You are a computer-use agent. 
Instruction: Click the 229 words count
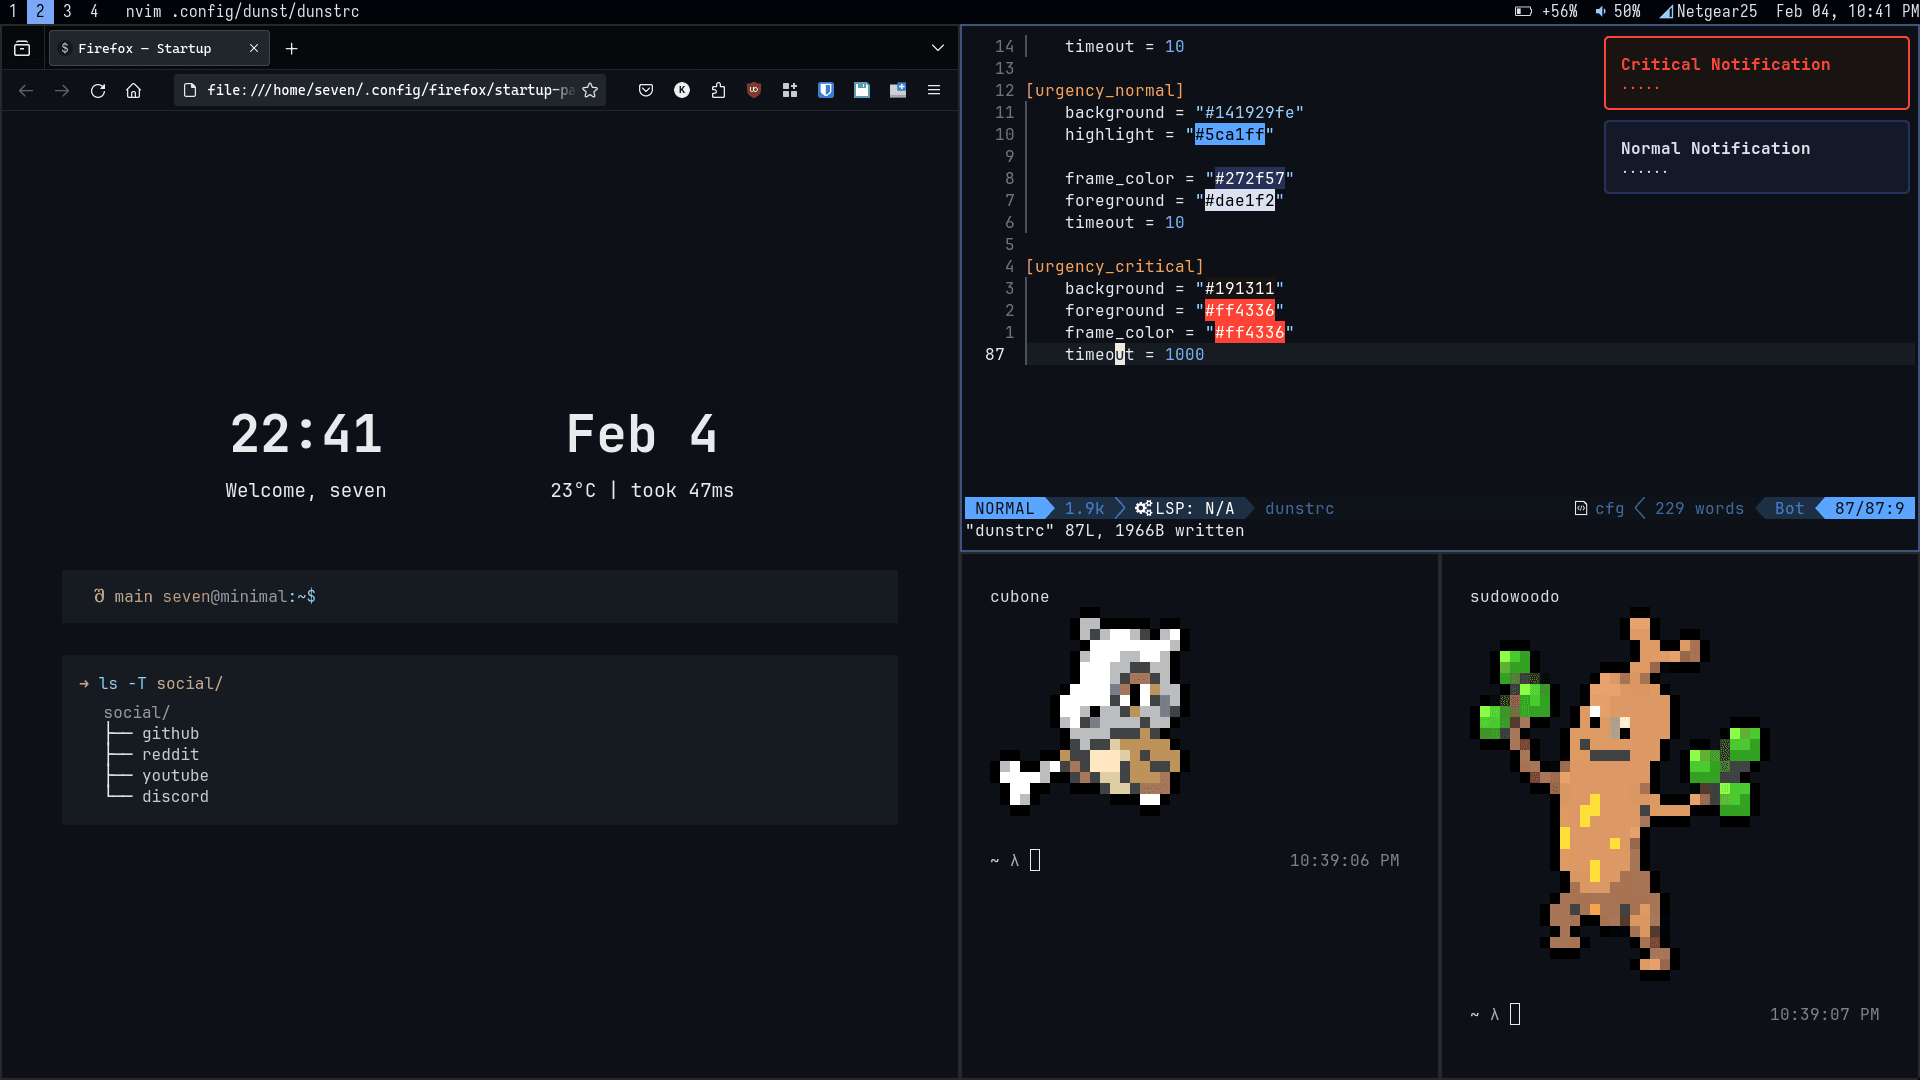(x=1700, y=509)
